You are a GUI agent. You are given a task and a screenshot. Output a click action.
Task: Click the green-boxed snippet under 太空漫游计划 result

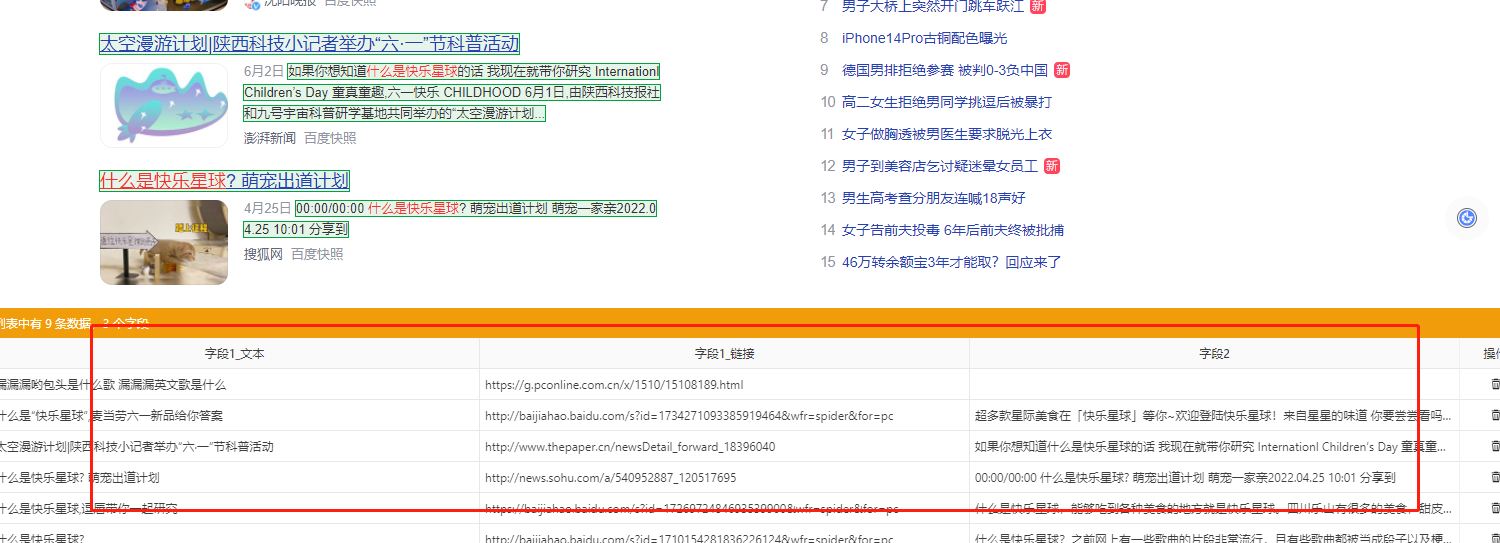click(452, 92)
